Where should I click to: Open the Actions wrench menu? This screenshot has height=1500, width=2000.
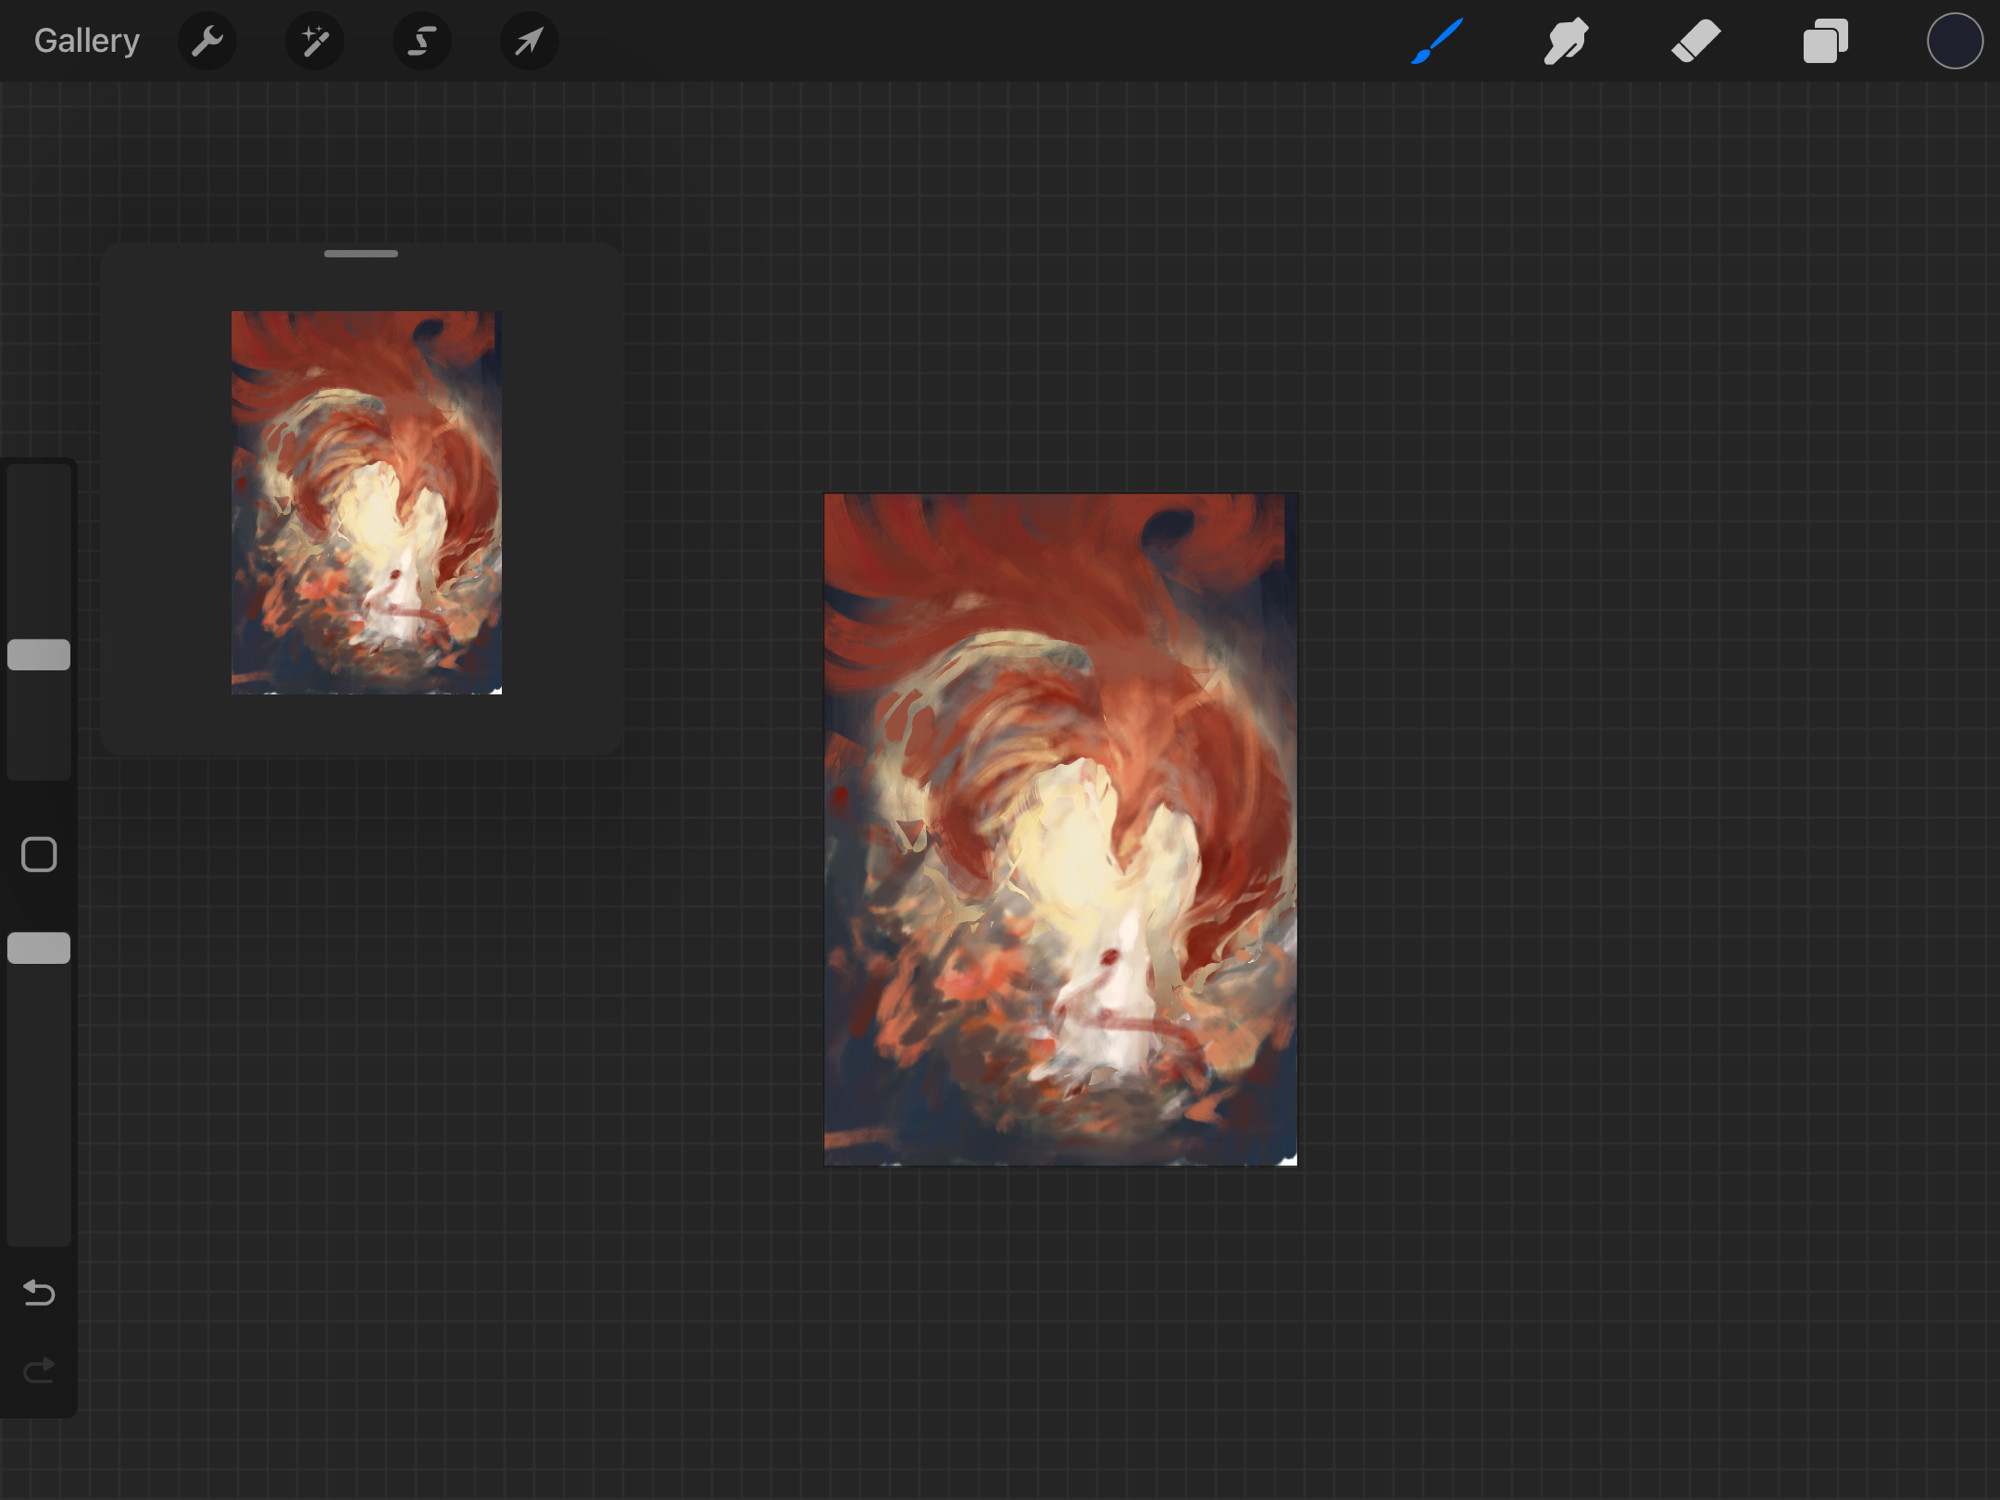click(207, 41)
